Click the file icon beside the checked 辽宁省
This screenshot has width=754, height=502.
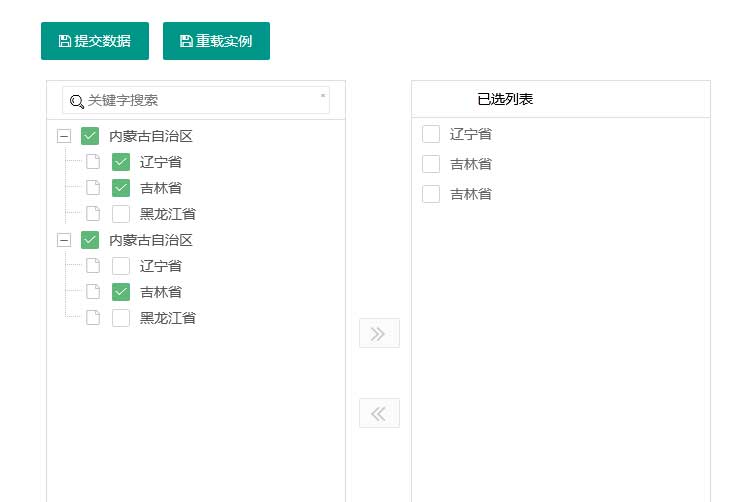click(93, 162)
